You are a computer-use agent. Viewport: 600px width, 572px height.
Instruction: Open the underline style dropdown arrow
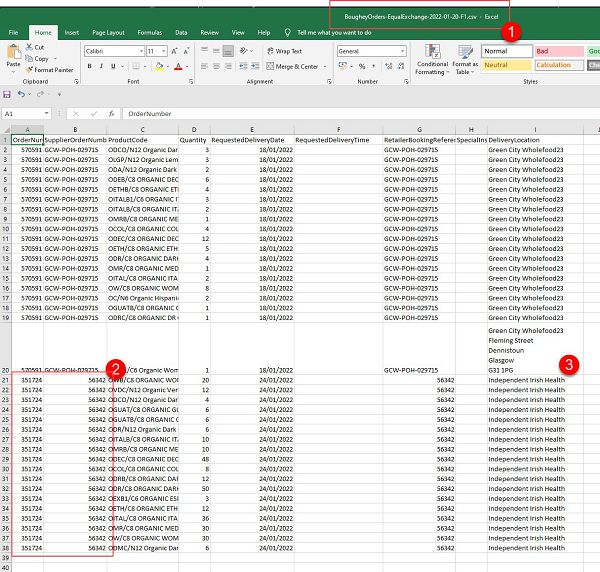click(122, 67)
